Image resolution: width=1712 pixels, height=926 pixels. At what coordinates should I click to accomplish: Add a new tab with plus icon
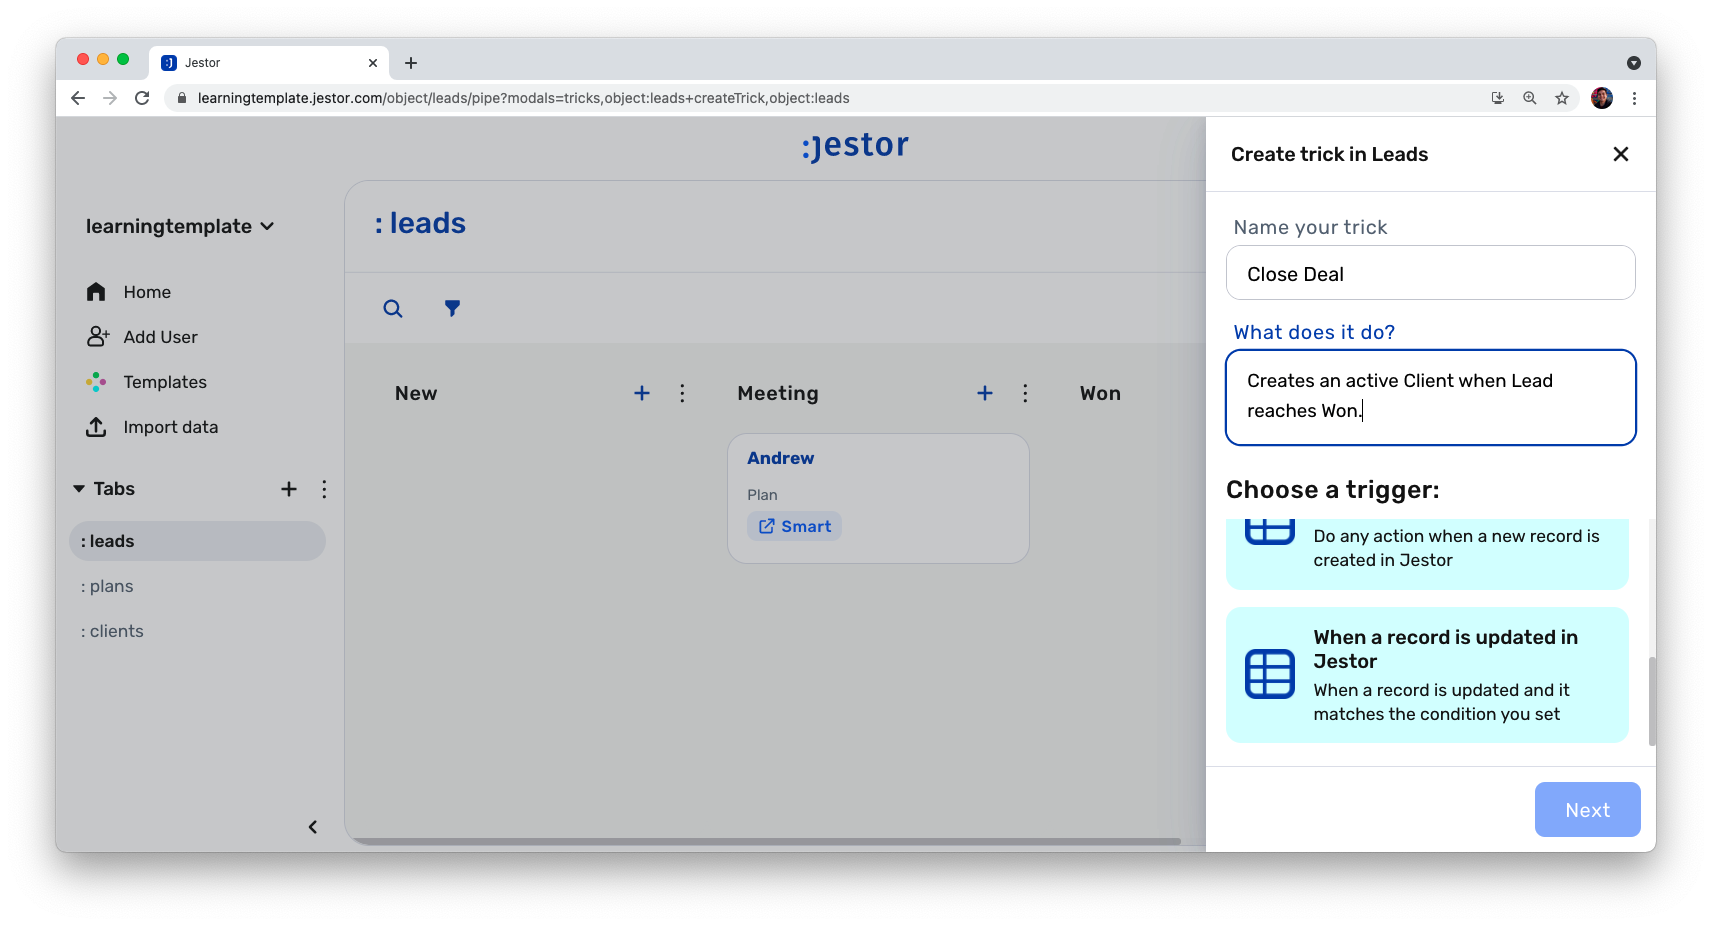[x=289, y=489]
